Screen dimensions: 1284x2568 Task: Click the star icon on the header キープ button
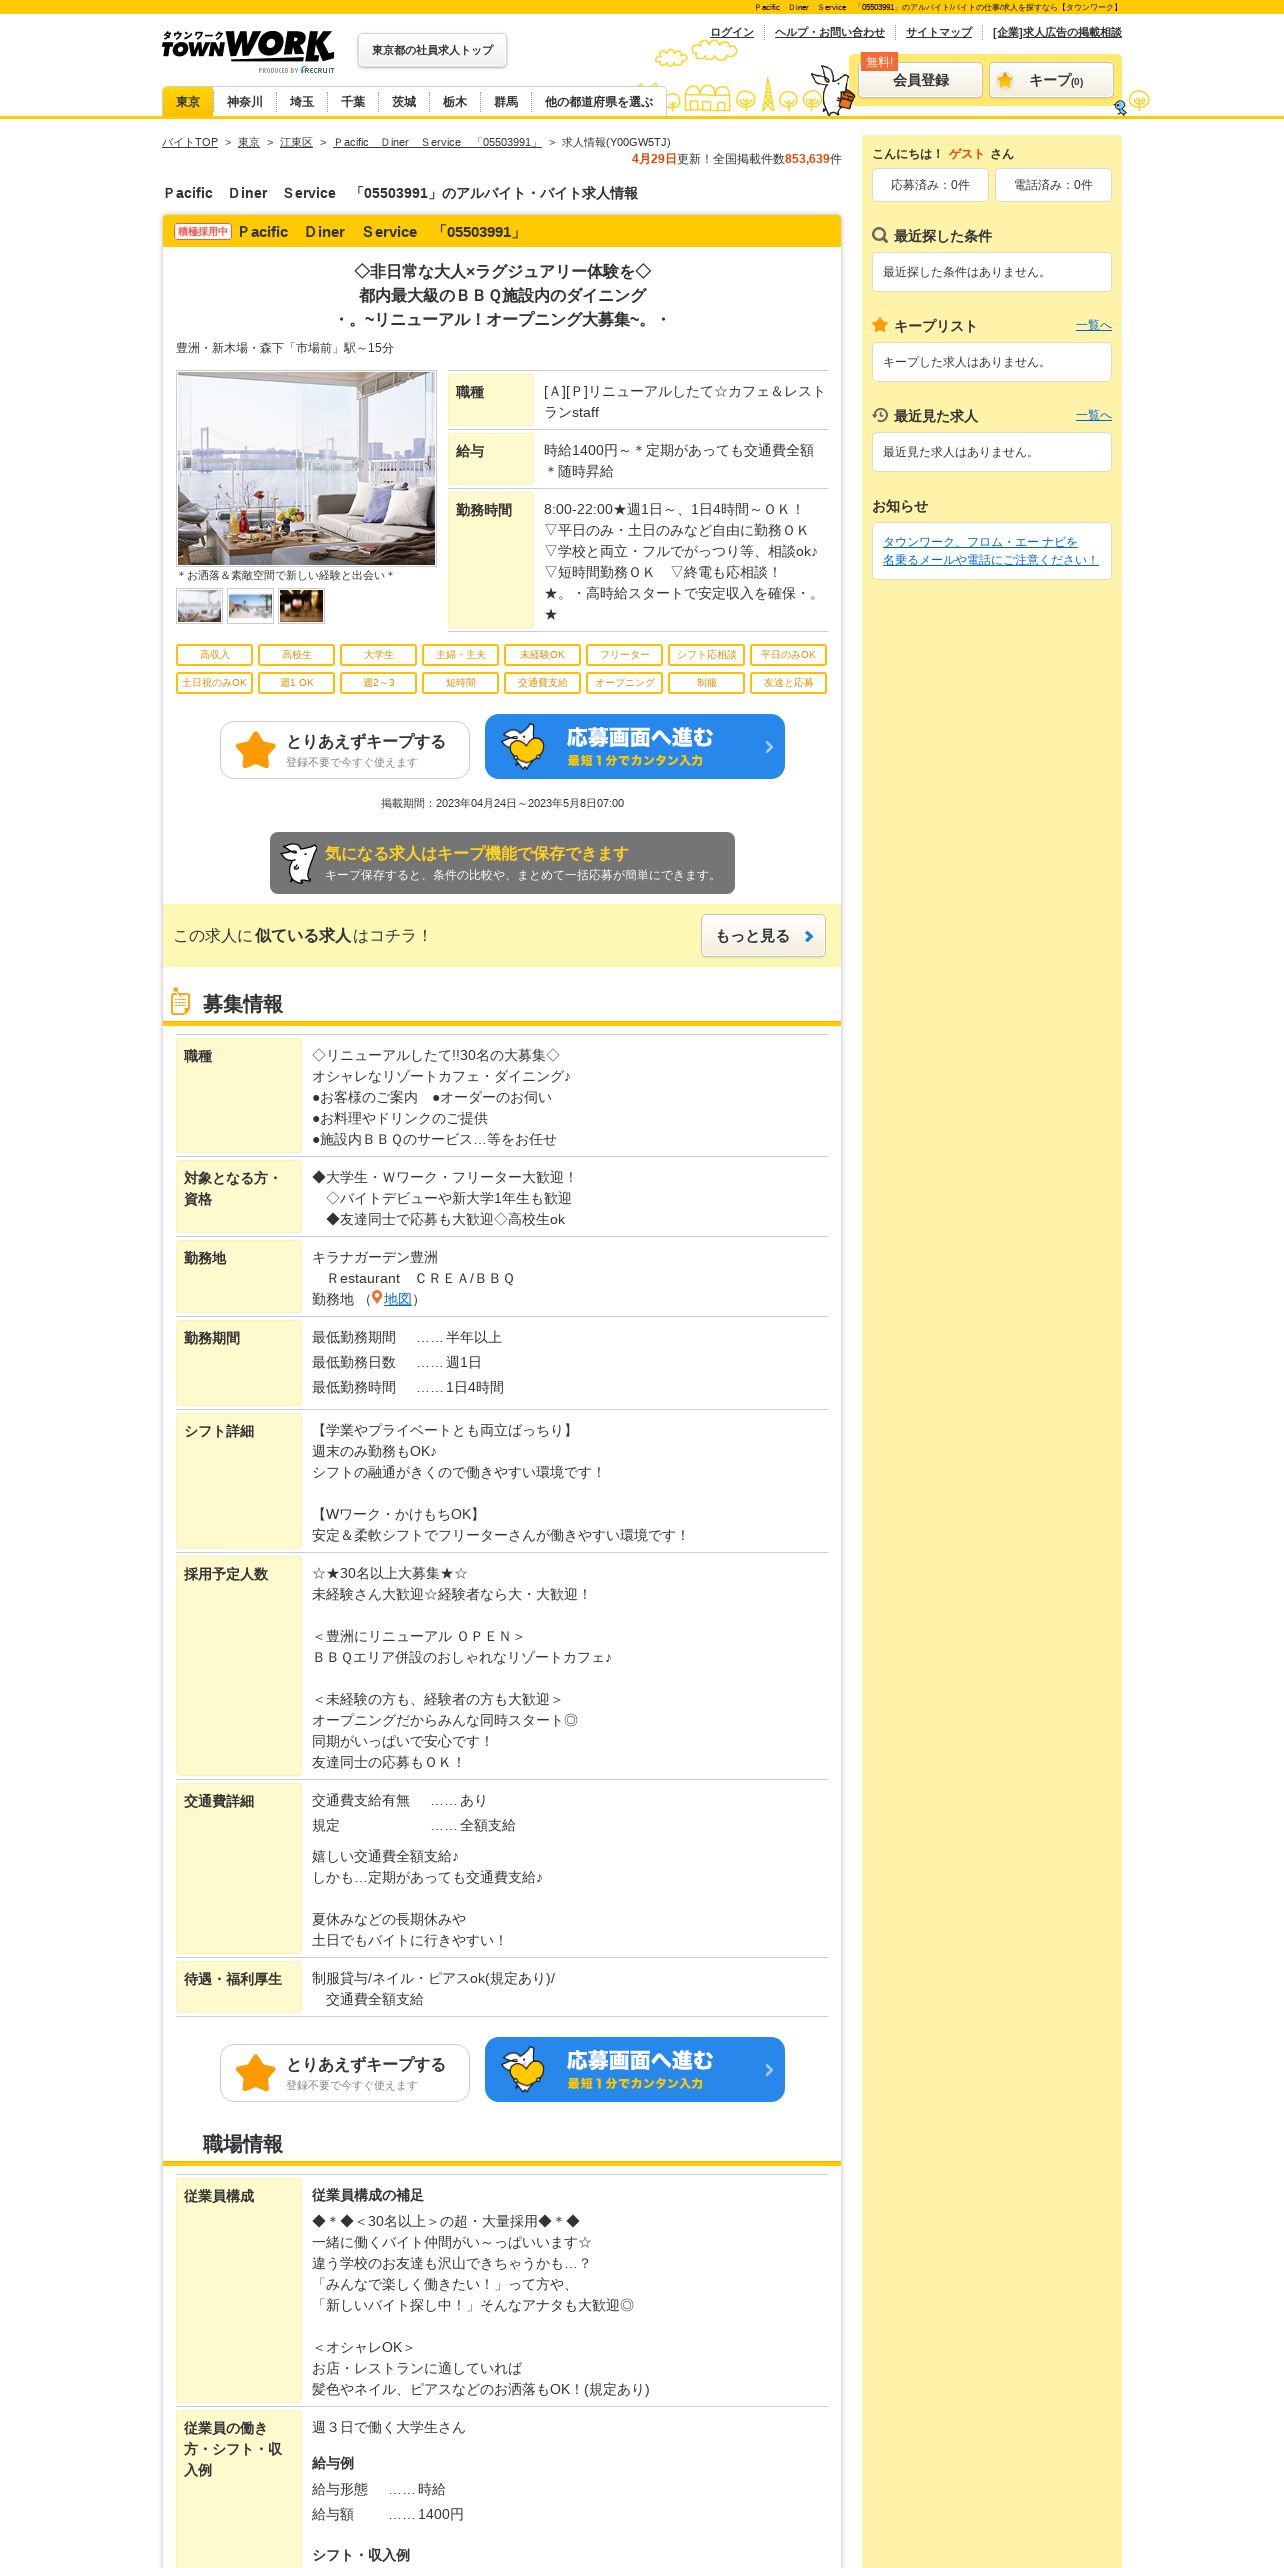[1005, 80]
